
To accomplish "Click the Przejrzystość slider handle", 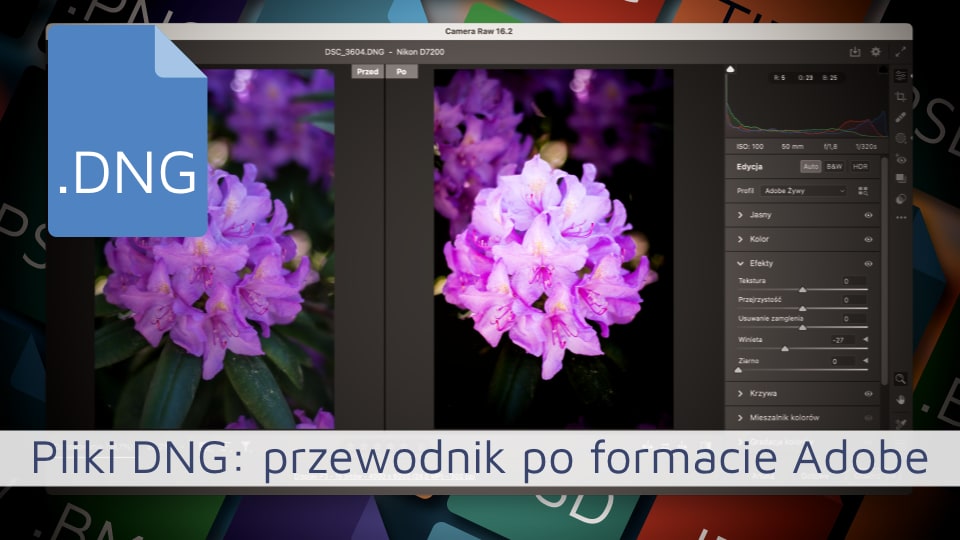I will 803,309.
